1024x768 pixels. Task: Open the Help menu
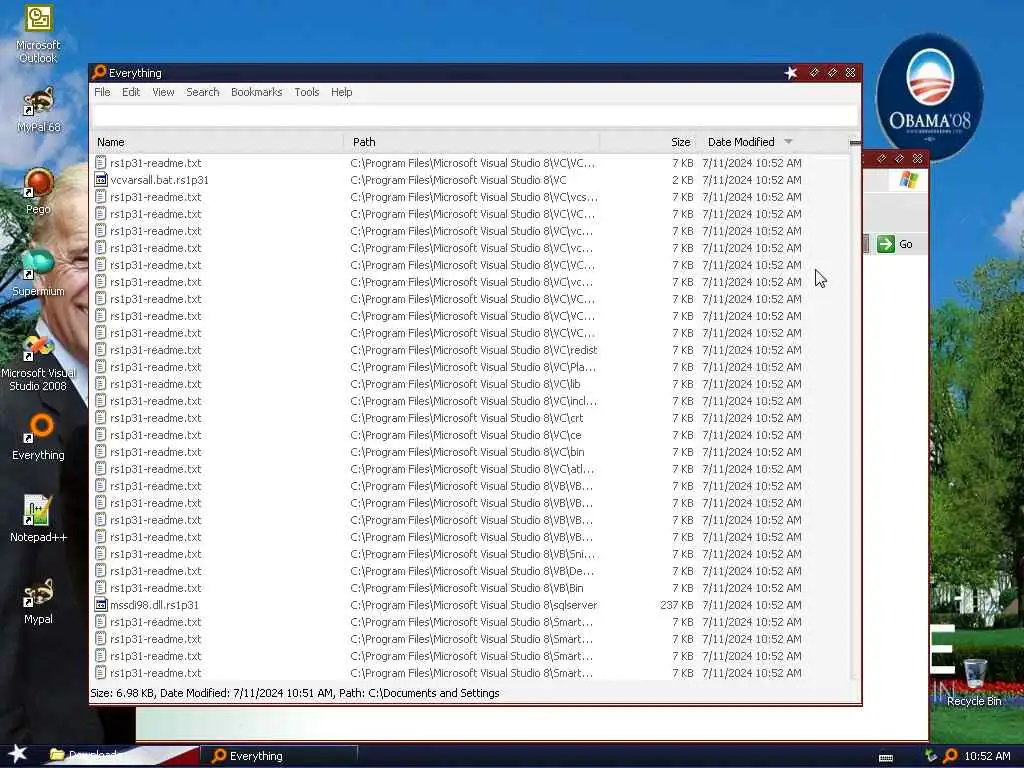(342, 92)
